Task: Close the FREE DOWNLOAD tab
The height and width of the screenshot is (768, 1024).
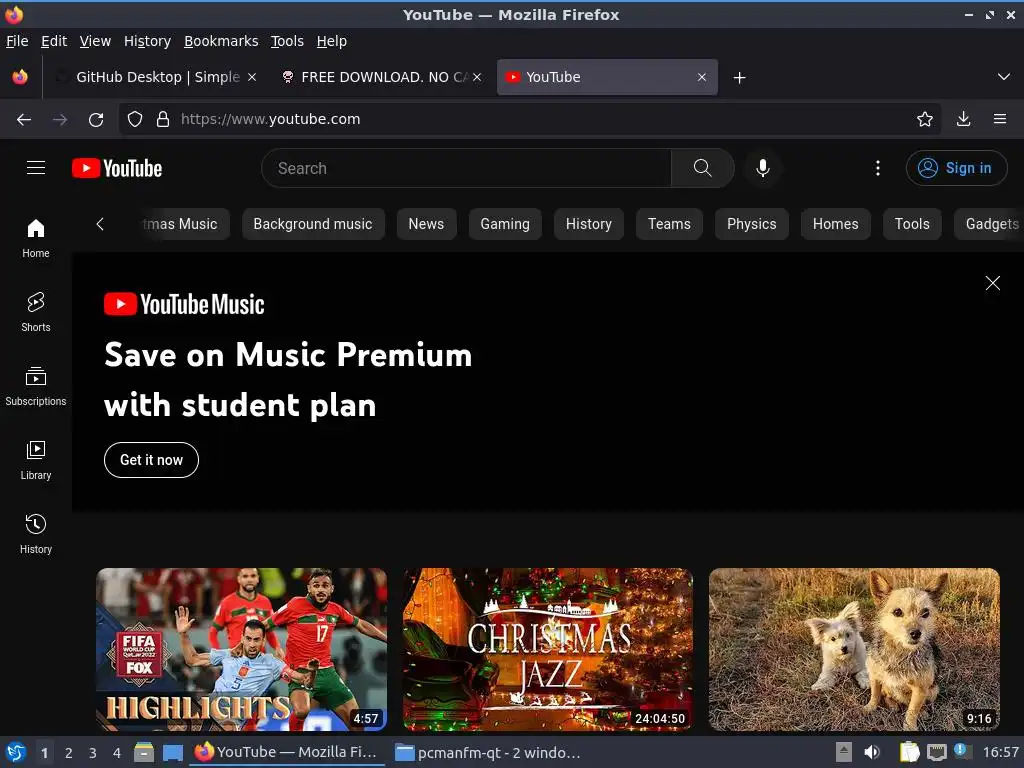Action: (x=477, y=77)
